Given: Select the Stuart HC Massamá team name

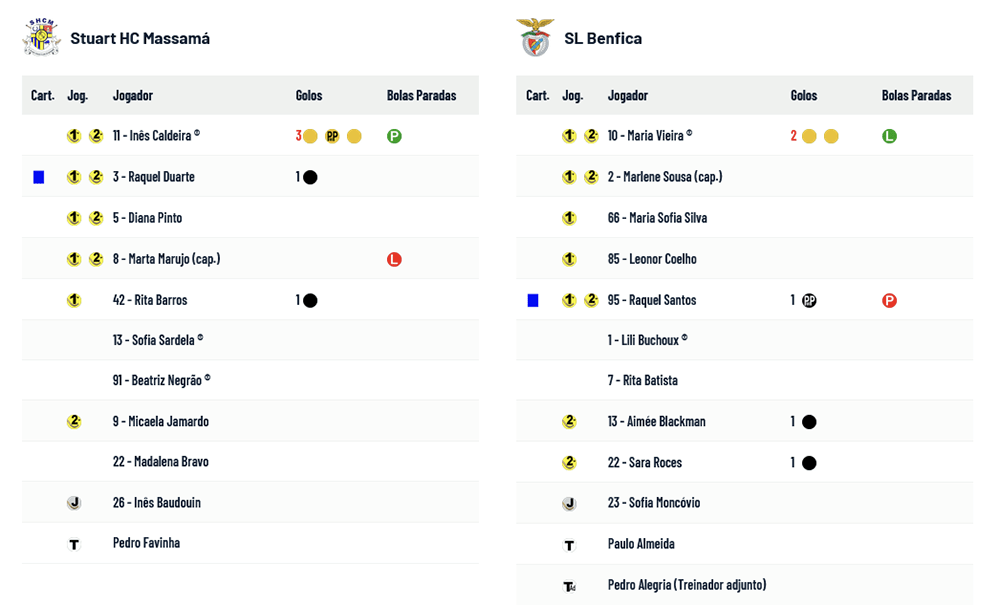Looking at the screenshot, I should [x=140, y=39].
